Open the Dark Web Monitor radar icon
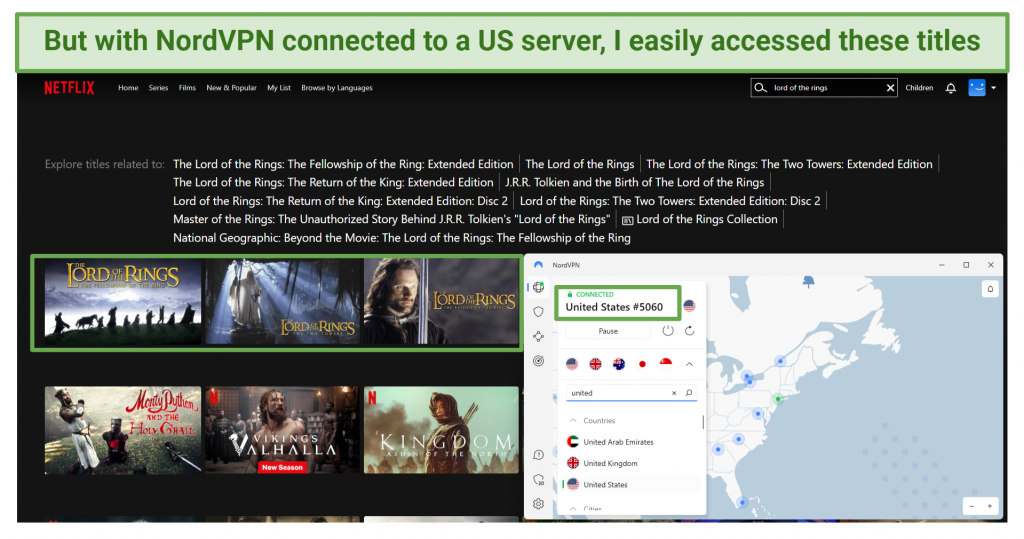Screen dimensions: 1024x539 (538, 361)
